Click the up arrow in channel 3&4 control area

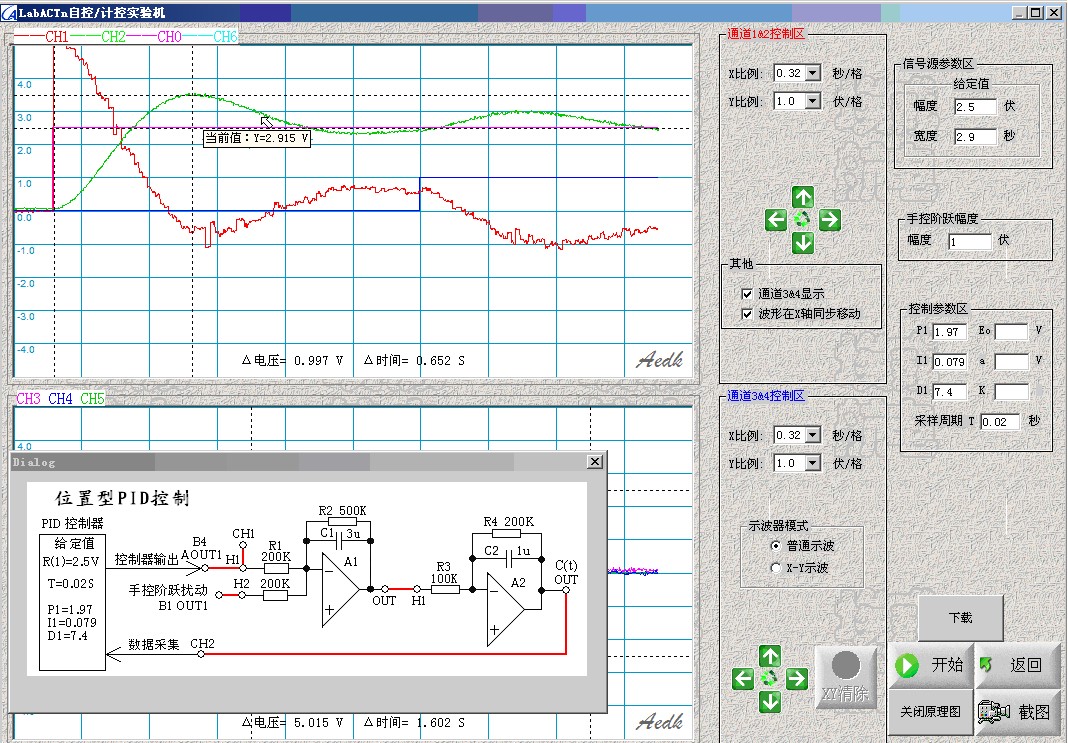point(769,656)
